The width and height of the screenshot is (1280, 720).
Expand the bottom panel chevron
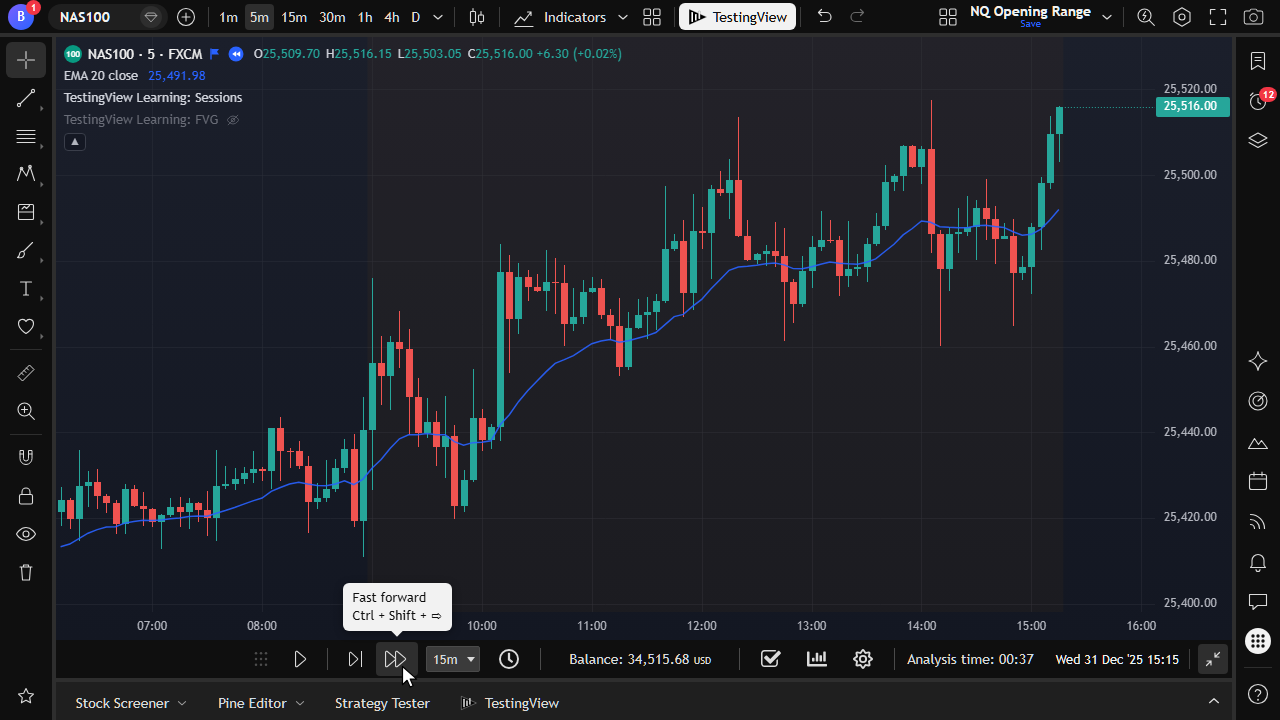pyautogui.click(x=1214, y=702)
